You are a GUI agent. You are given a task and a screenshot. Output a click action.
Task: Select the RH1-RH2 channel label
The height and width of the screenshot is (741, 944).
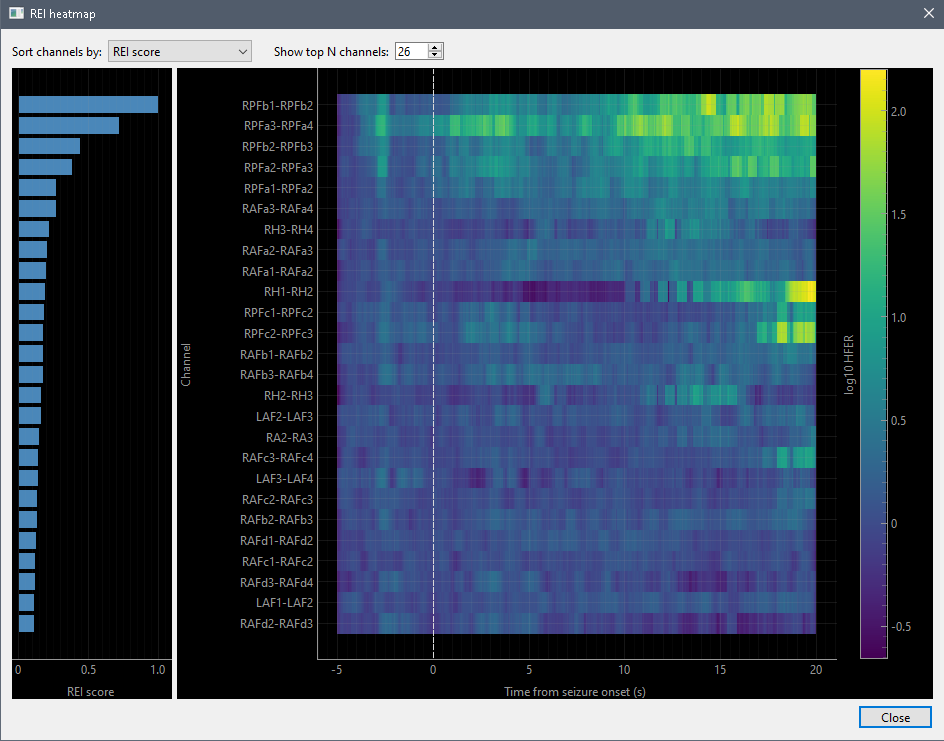pos(288,292)
